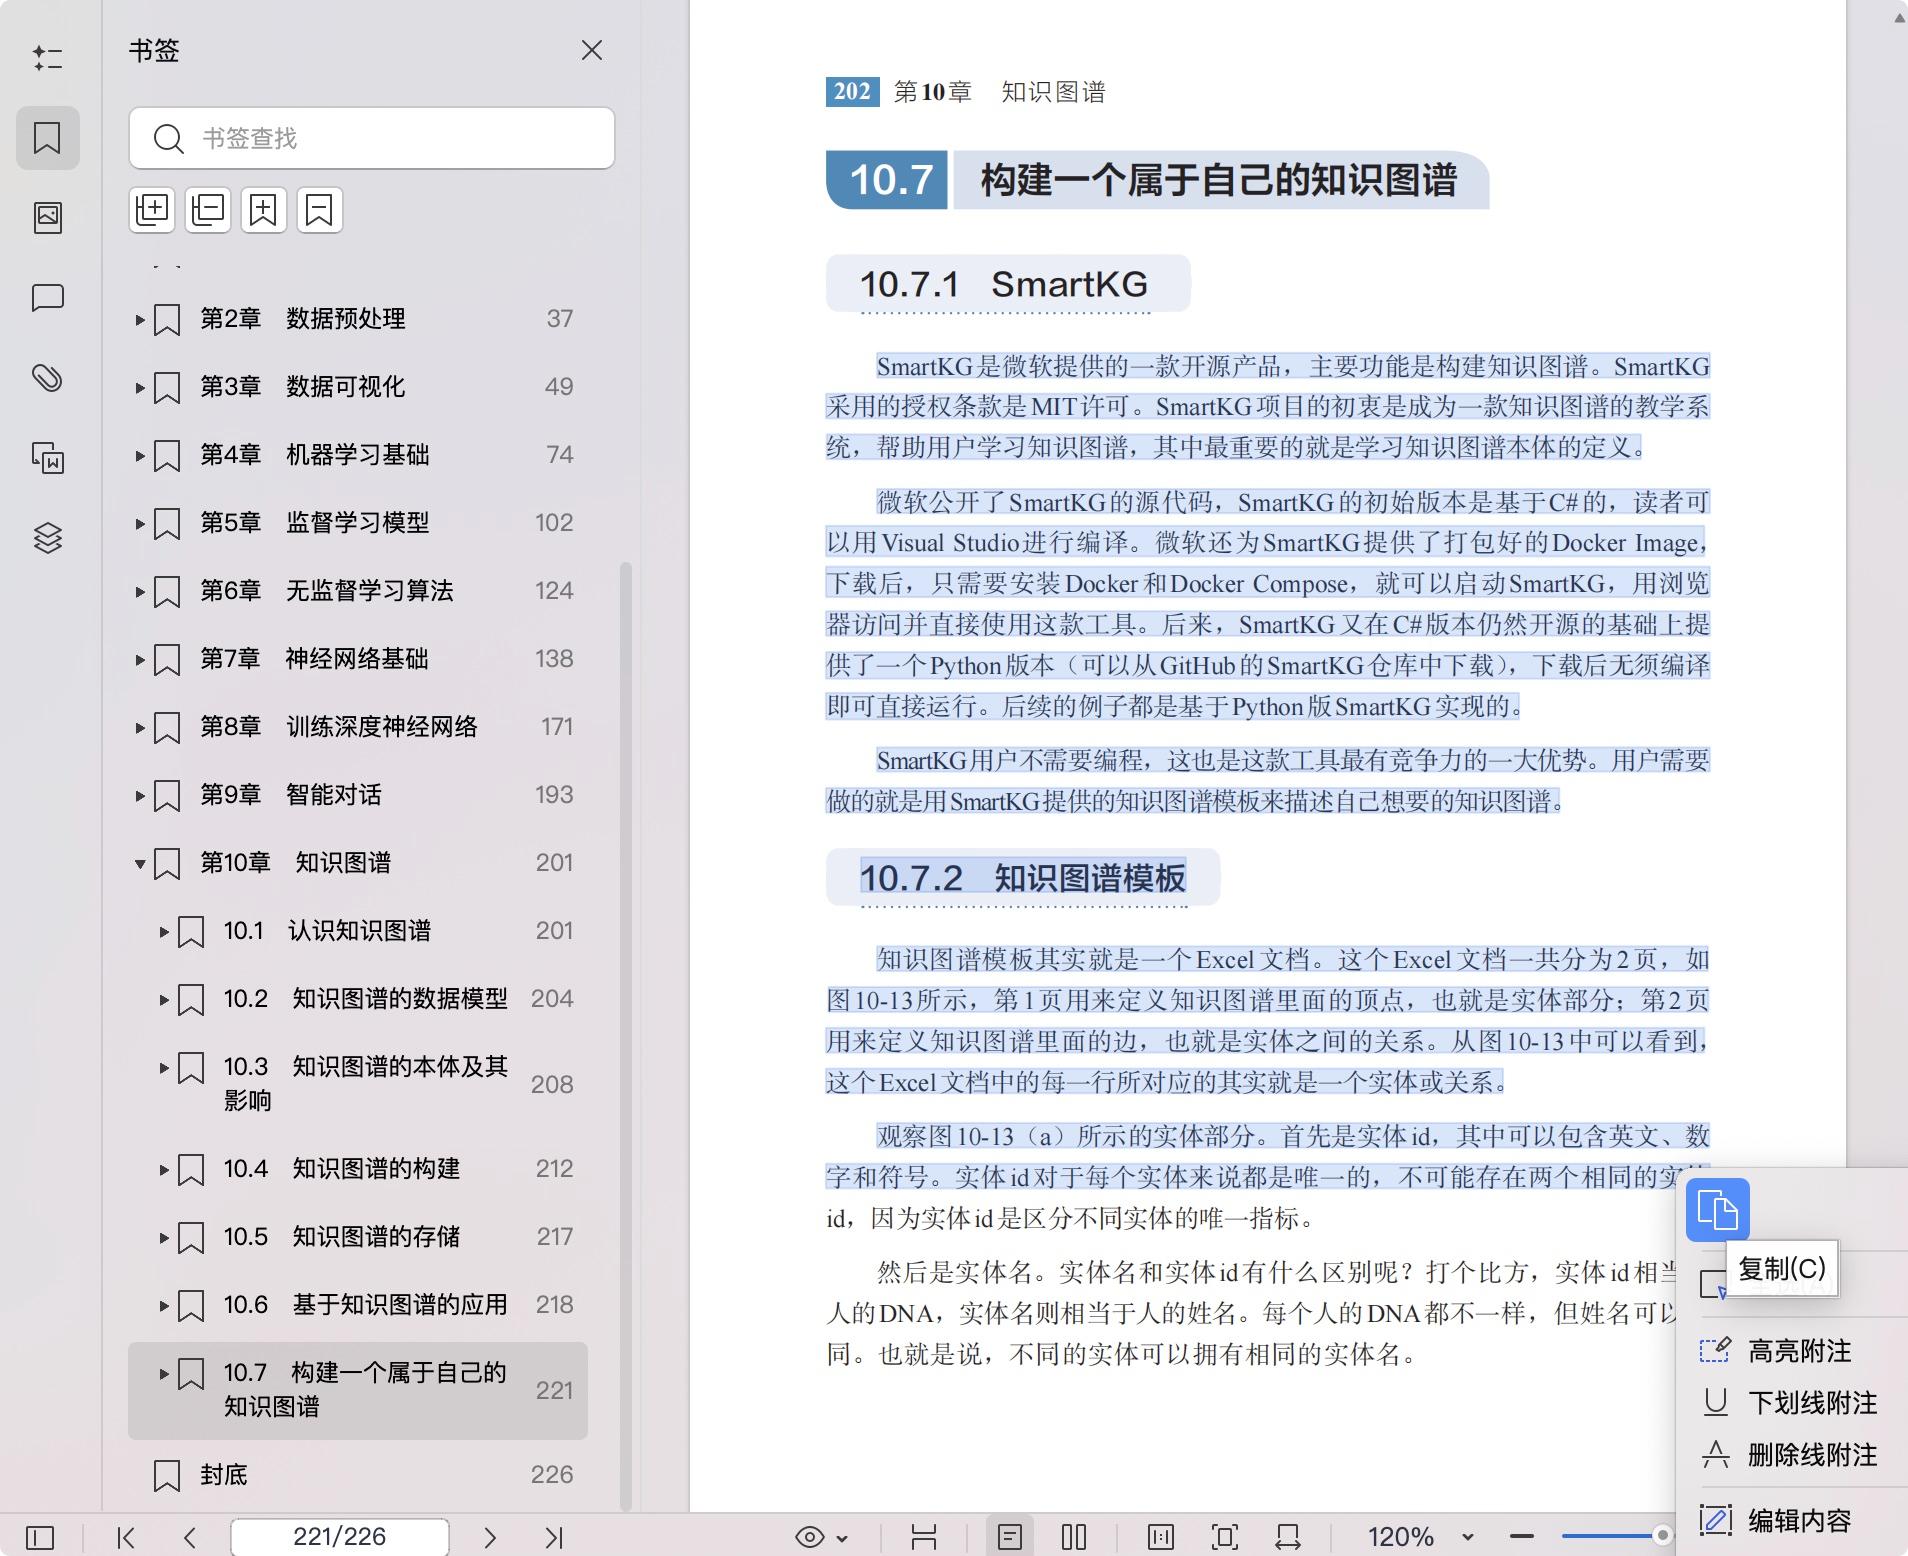Screen dimensions: 1908x1556
Task: Choose 高亮附注 from context menu
Action: (1790, 1352)
